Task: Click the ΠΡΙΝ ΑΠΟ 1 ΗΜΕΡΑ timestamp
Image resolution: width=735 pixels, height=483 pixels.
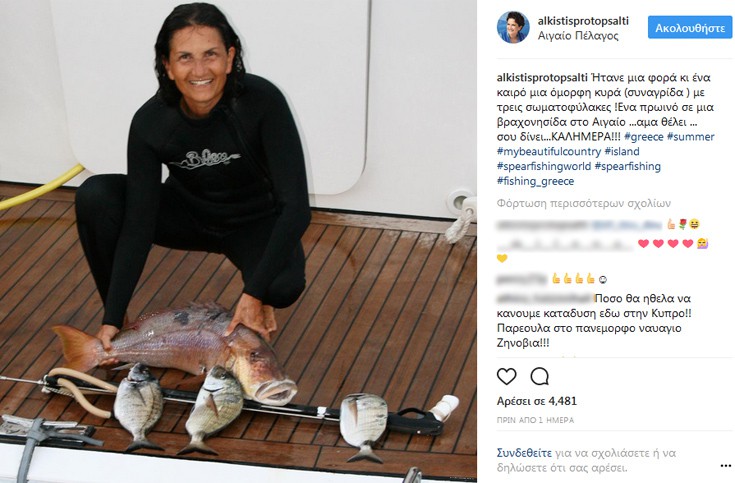Action: (535, 420)
